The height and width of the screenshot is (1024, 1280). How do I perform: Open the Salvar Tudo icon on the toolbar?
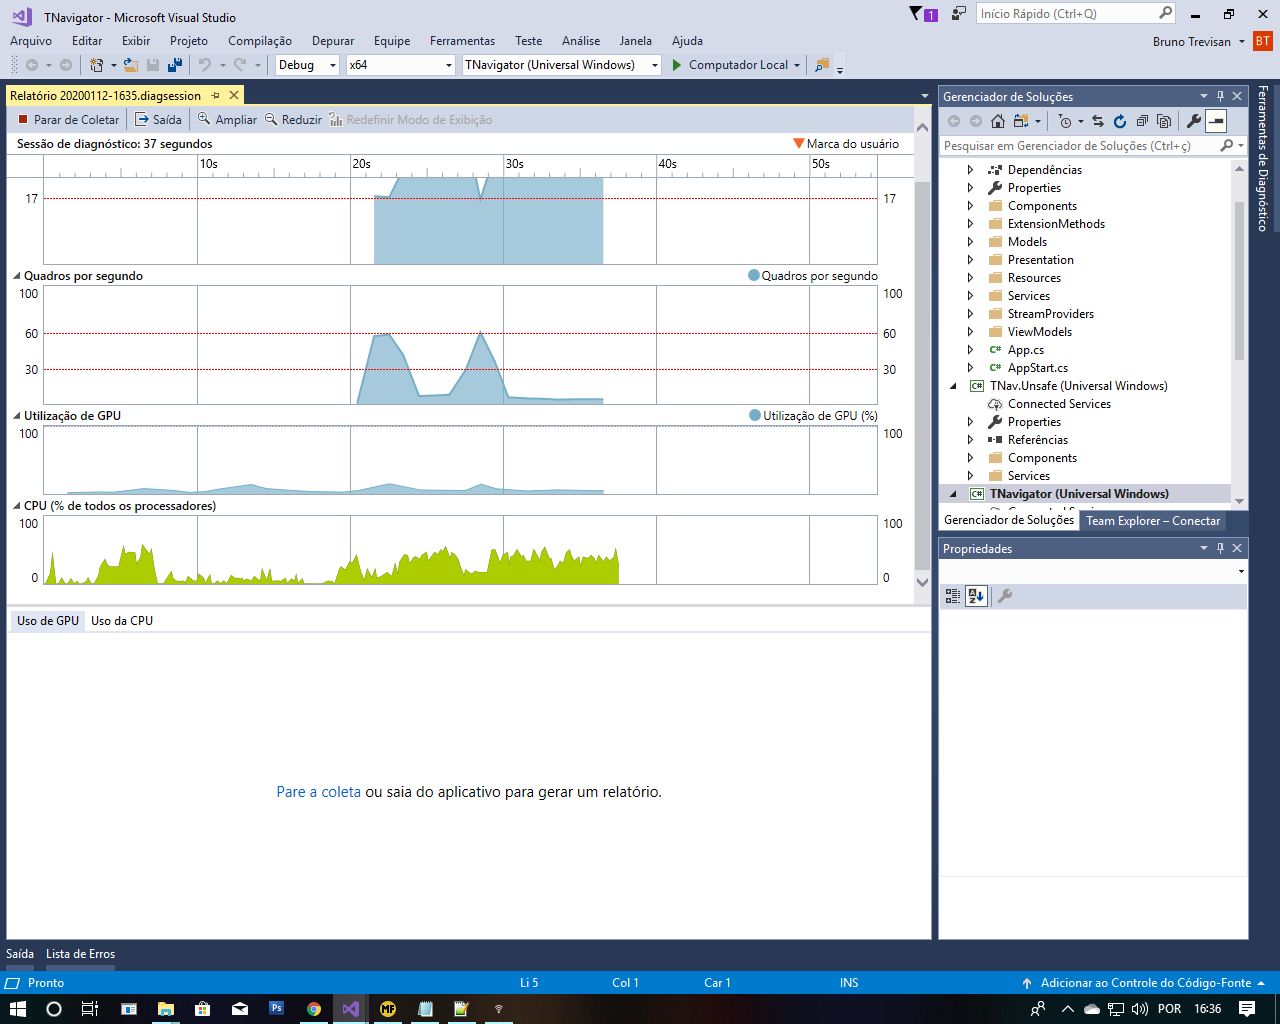click(x=174, y=64)
